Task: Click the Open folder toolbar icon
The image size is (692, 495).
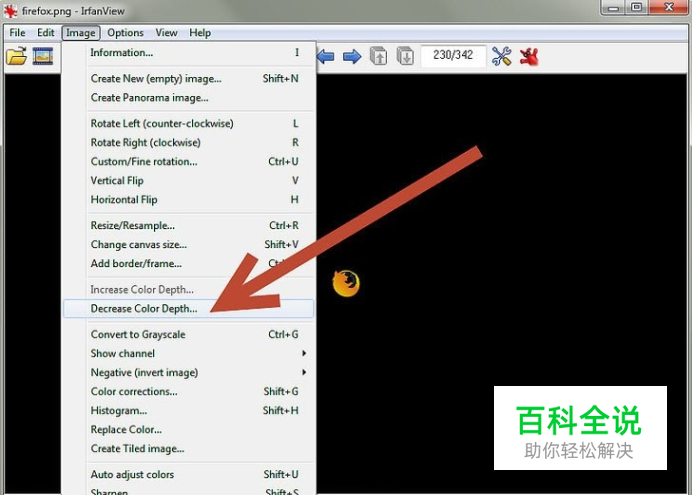Action: (x=16, y=56)
